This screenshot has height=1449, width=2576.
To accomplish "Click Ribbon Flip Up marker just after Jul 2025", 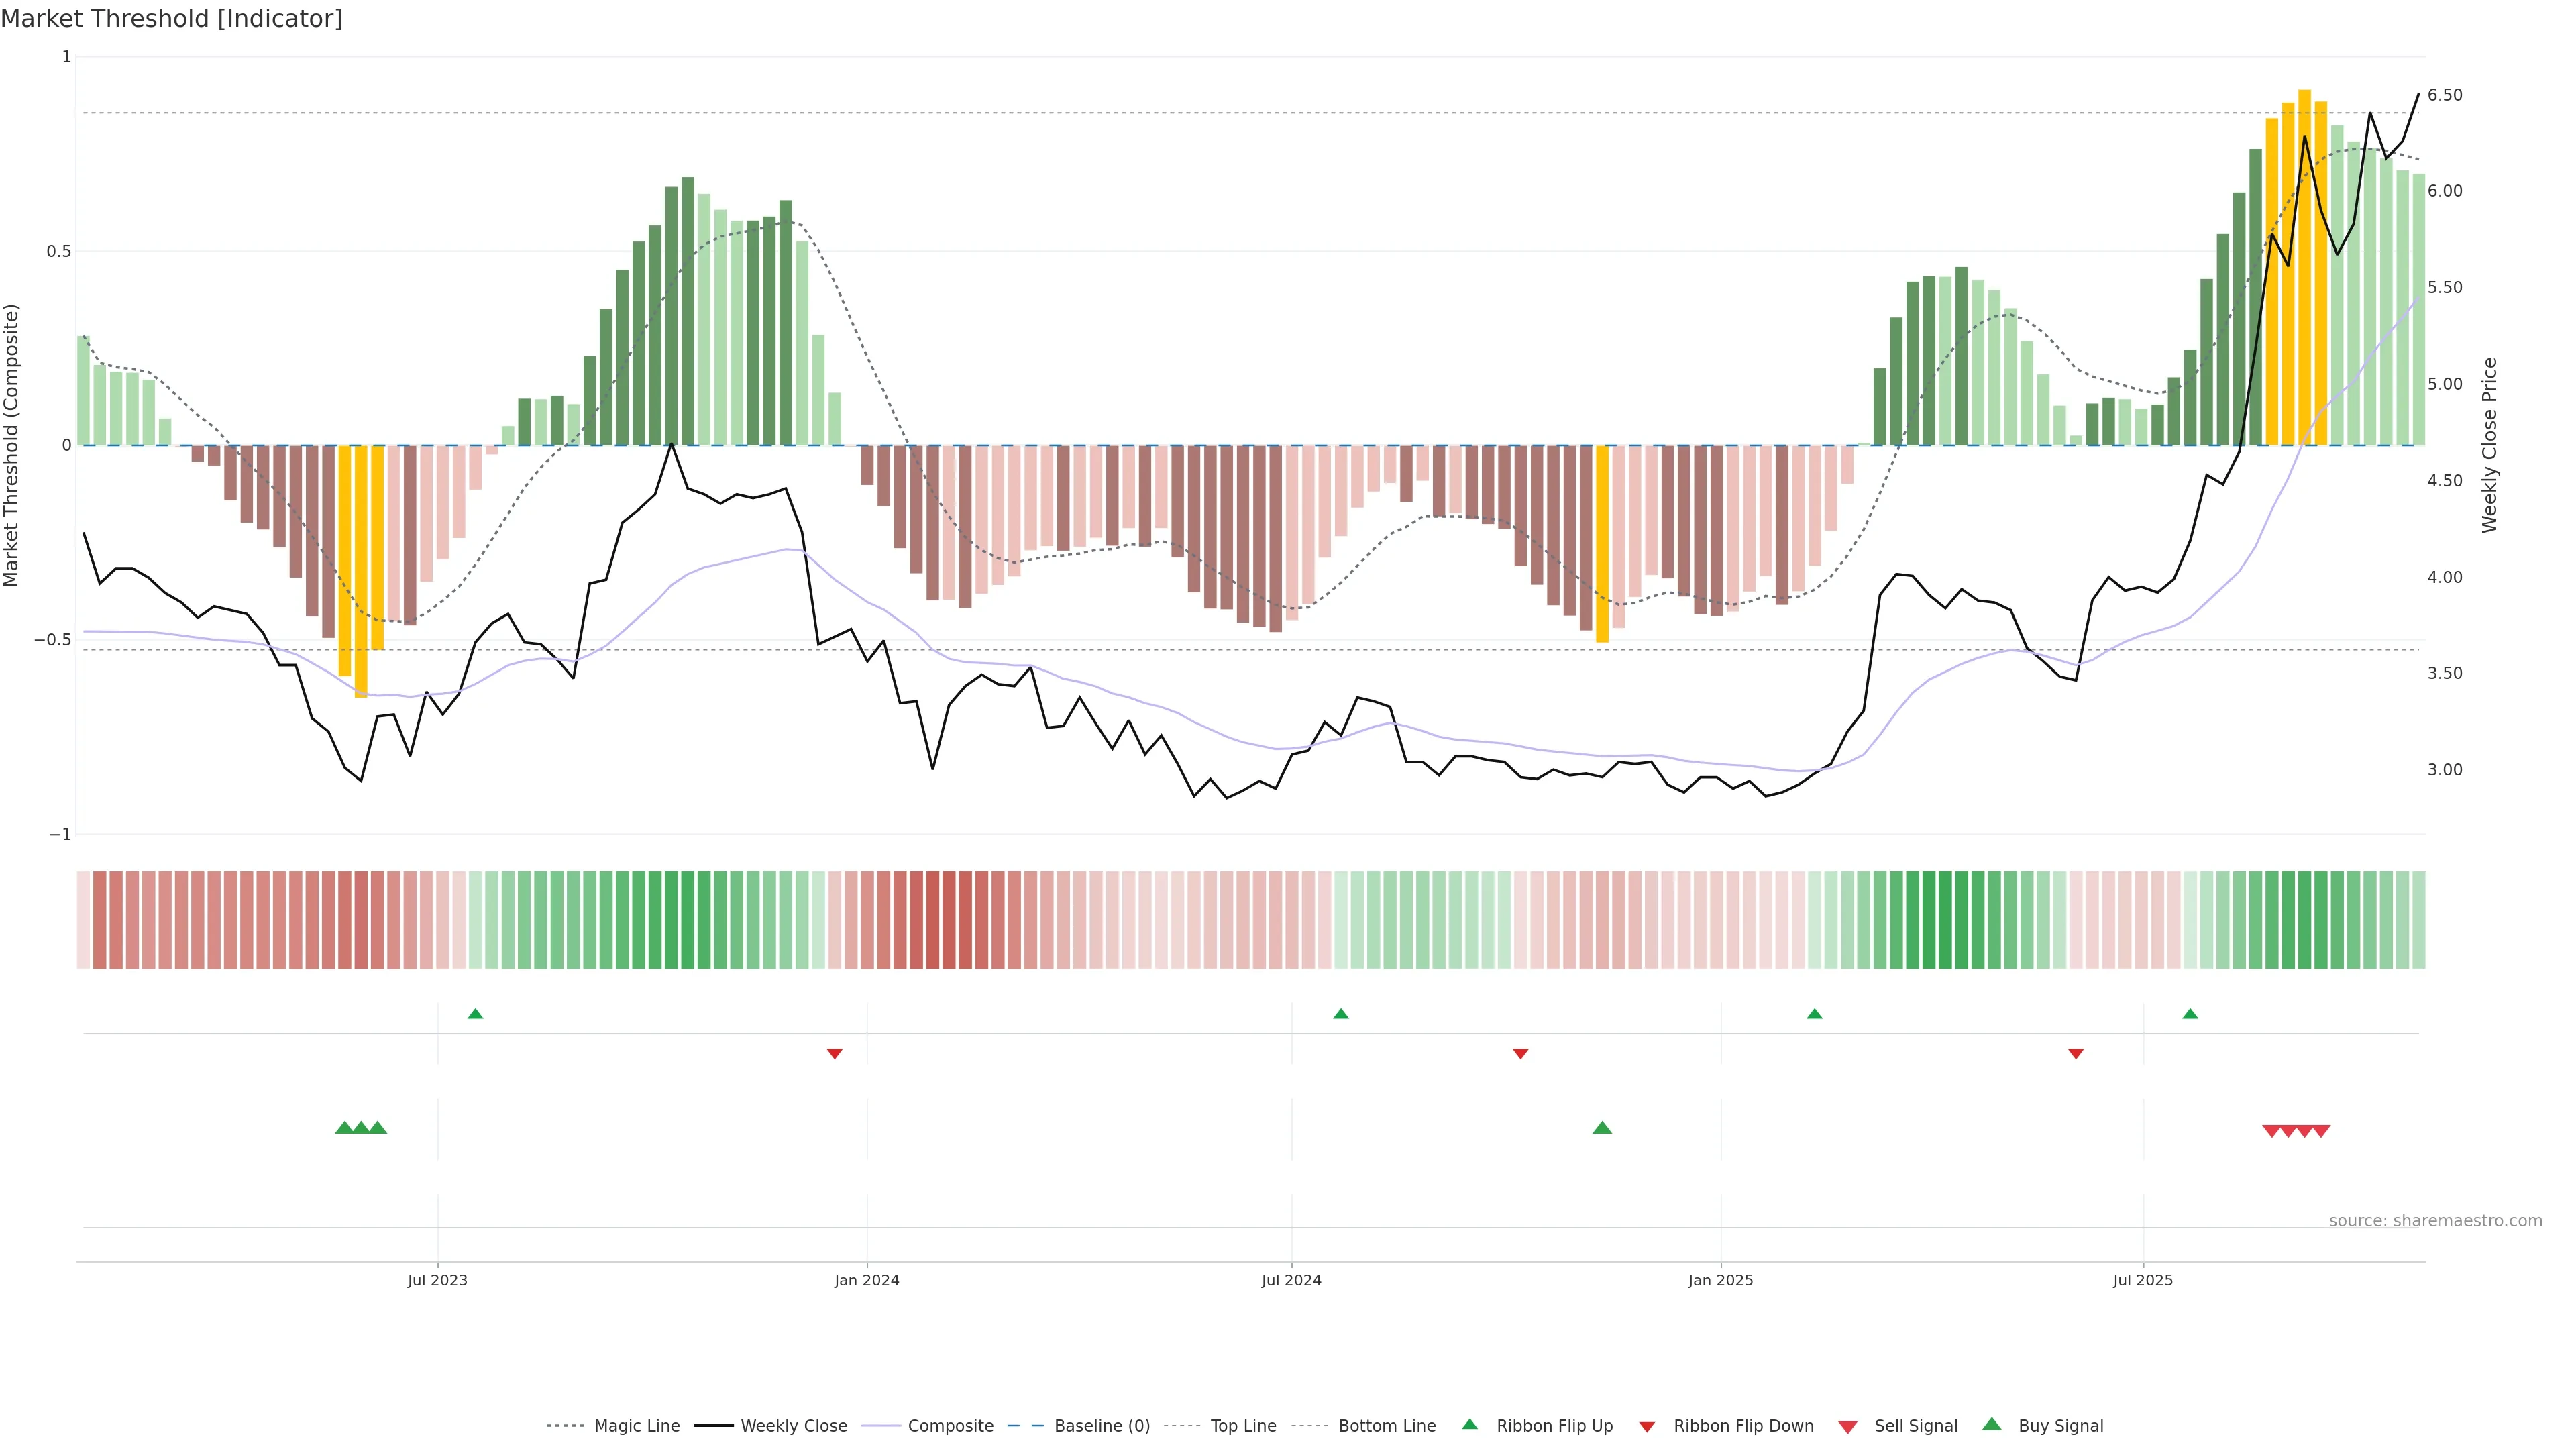I will click(2190, 1014).
